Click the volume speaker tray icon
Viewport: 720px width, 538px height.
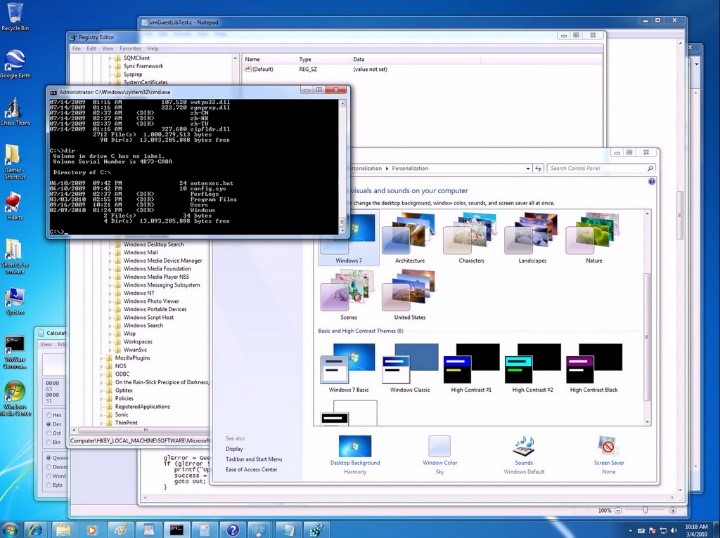[673, 530]
